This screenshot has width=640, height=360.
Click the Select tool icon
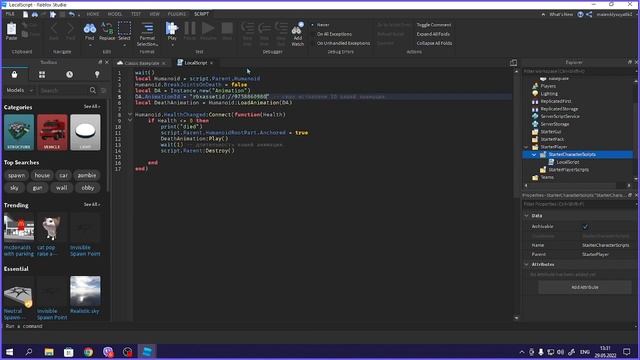point(124,28)
